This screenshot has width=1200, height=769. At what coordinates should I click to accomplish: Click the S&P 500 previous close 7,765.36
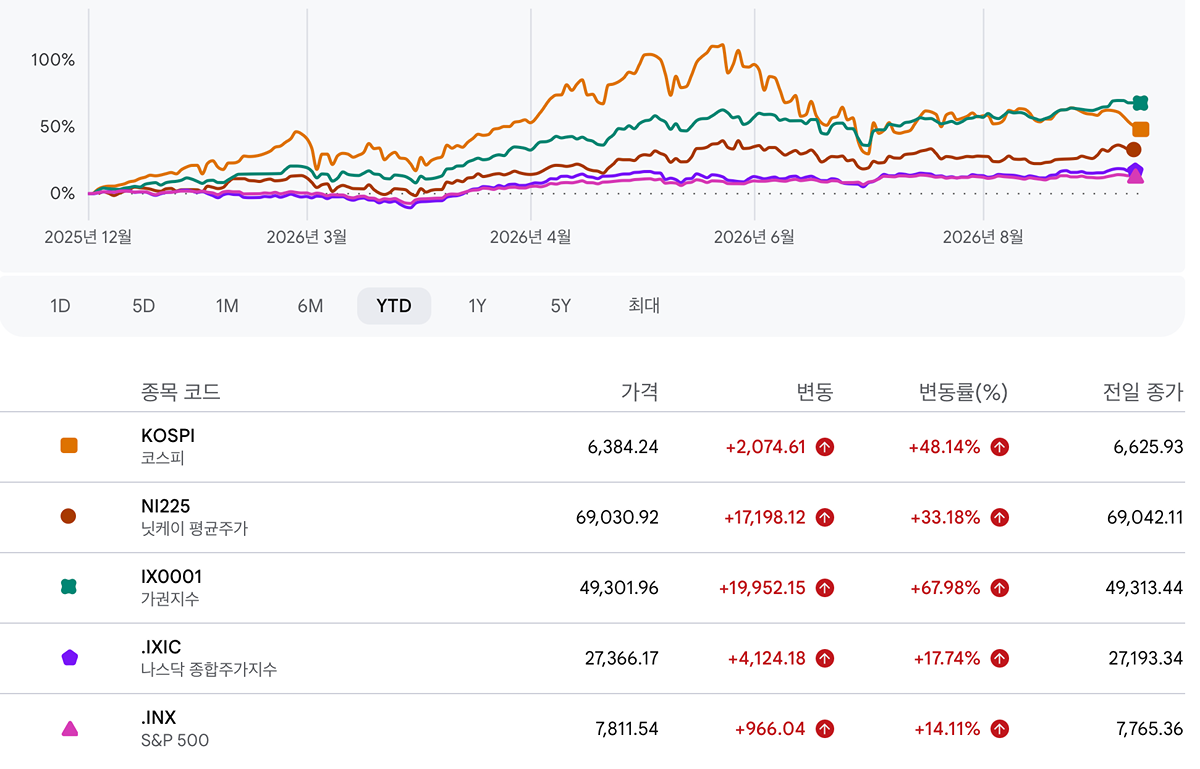[1148, 729]
